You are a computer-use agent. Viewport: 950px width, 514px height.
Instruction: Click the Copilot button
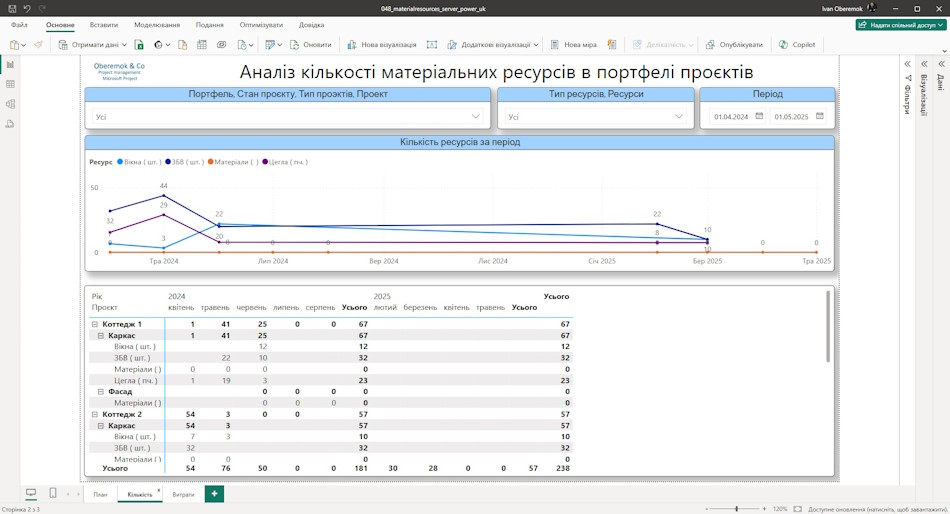pyautogui.click(x=797, y=45)
